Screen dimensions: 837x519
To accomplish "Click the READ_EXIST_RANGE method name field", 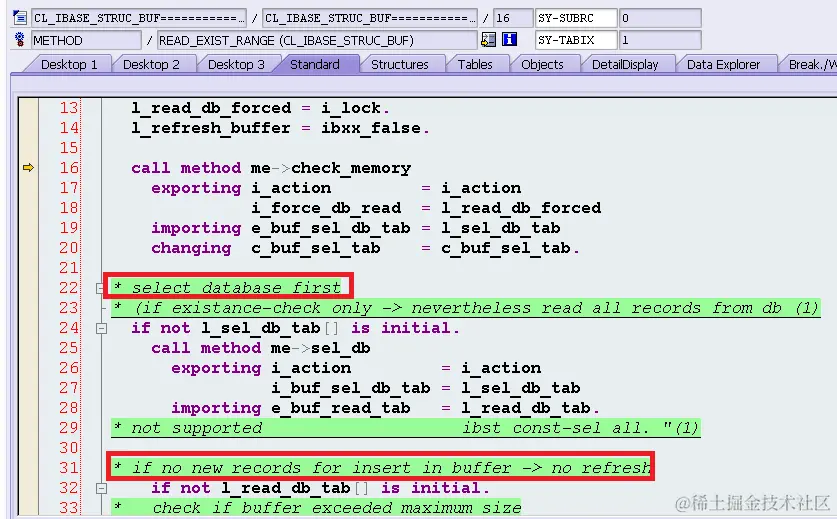I will 317,40.
